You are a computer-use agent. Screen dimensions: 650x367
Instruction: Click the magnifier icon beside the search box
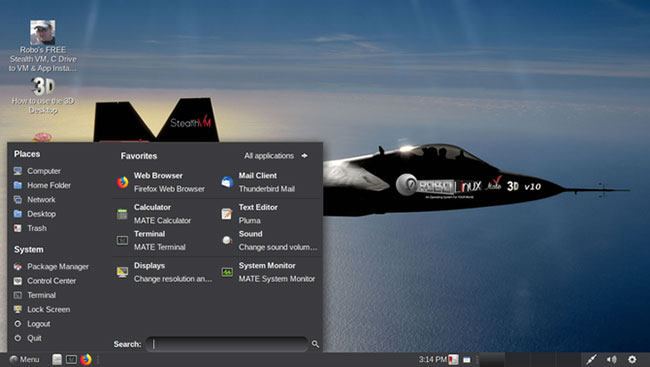(x=315, y=344)
